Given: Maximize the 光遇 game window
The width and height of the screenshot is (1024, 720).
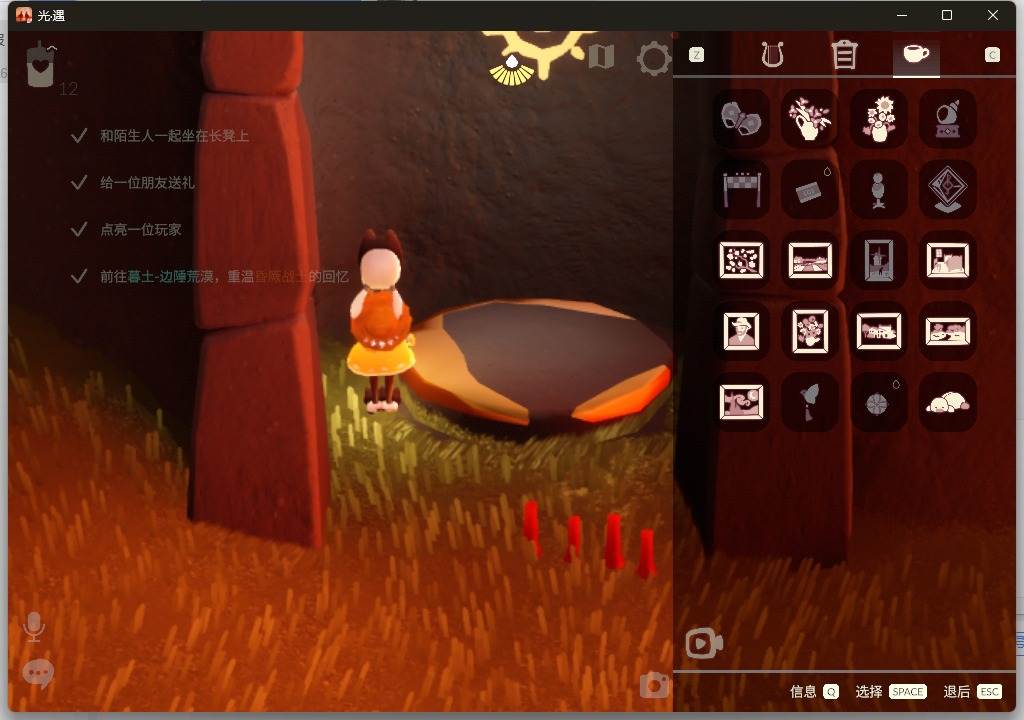Looking at the screenshot, I should (x=947, y=15).
